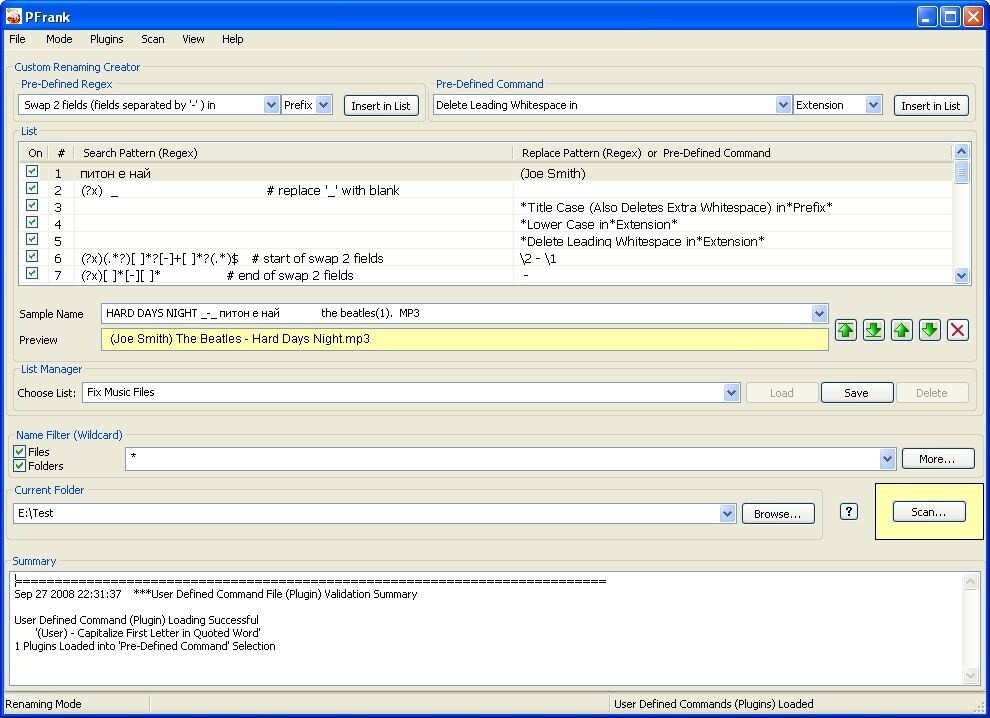This screenshot has height=718, width=990.
Task: Select row 1 replace pattern (Joe Smith)
Action: (552, 173)
